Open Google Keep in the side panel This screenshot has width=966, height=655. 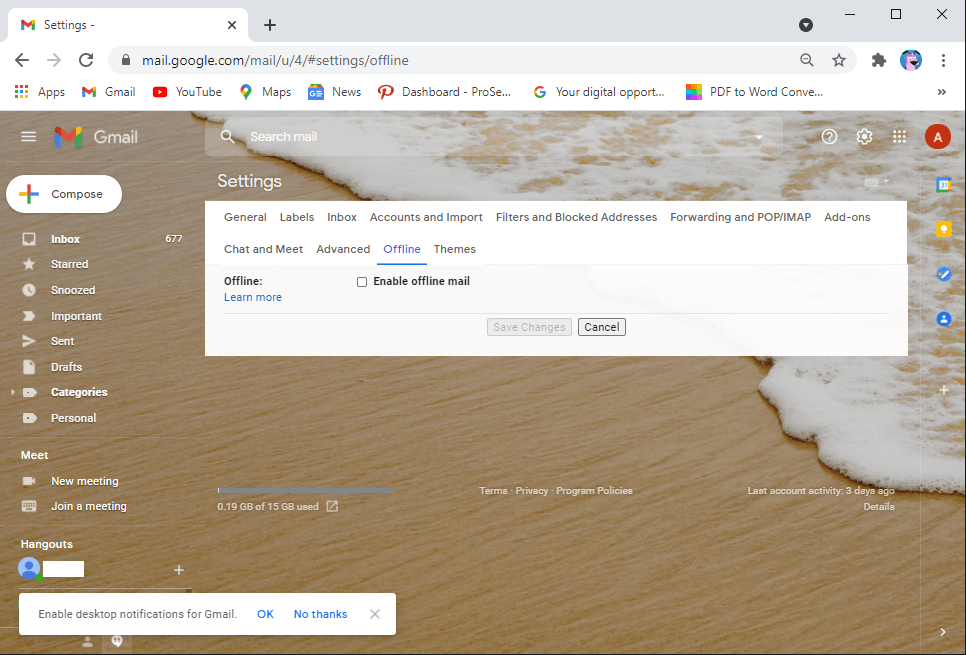tap(944, 229)
